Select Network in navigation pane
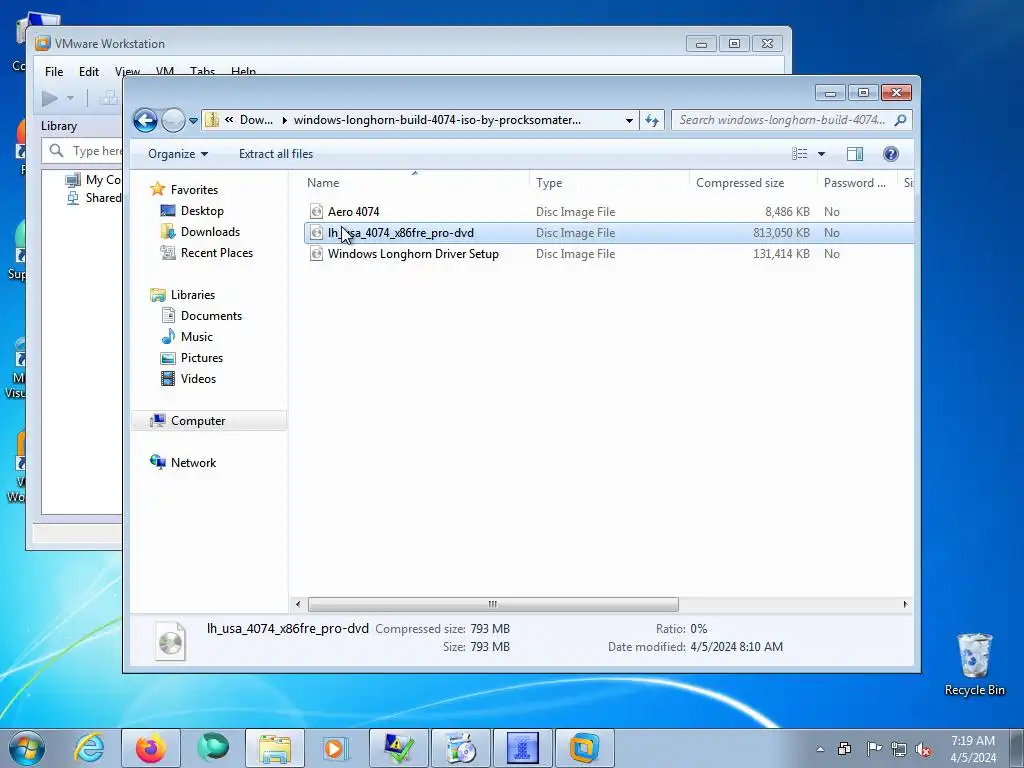Viewport: 1024px width, 768px height. click(x=193, y=463)
